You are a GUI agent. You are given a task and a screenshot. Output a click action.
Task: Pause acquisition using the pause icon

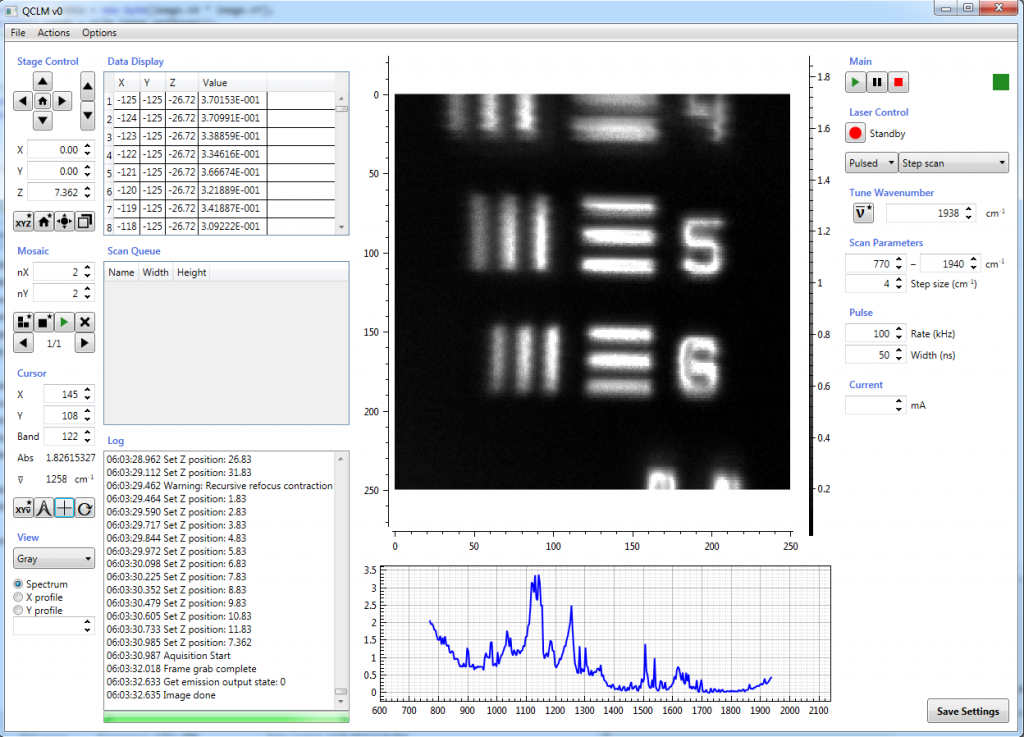point(876,82)
